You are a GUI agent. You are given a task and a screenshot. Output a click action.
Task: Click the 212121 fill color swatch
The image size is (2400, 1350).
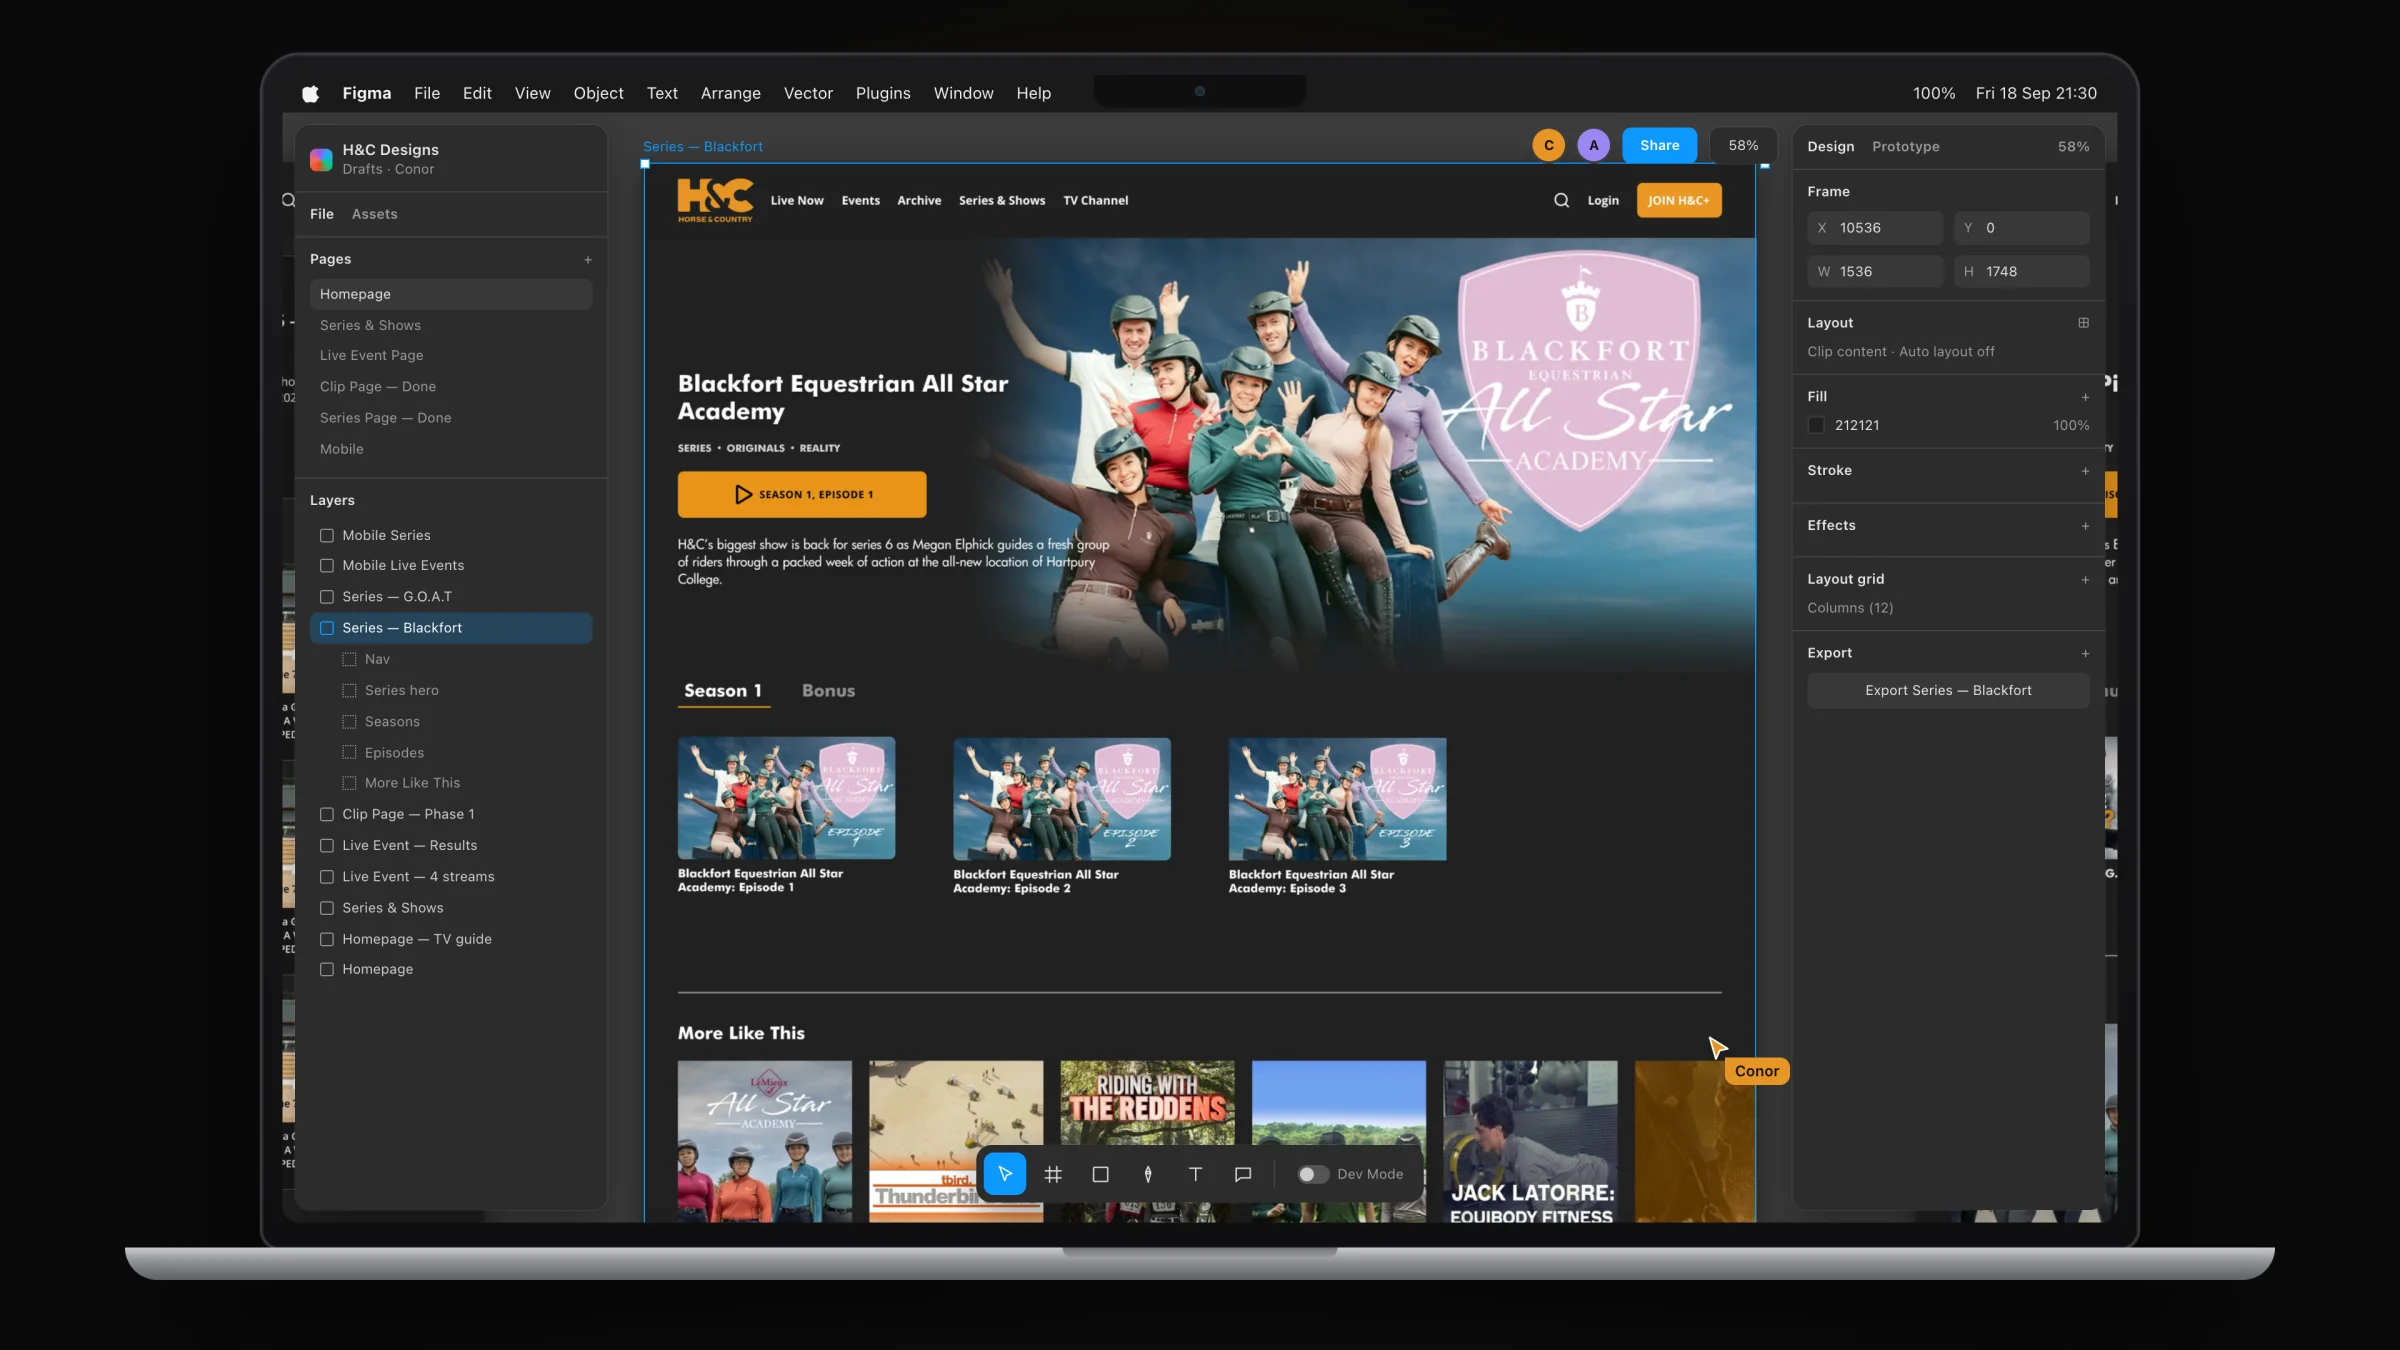point(1816,425)
